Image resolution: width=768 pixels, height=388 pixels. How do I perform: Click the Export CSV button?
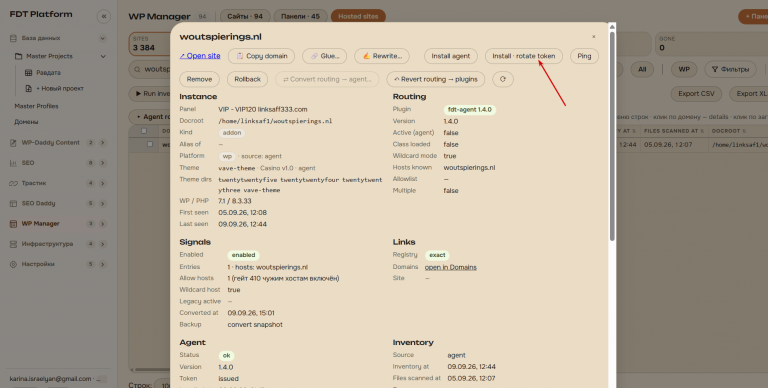pos(696,94)
